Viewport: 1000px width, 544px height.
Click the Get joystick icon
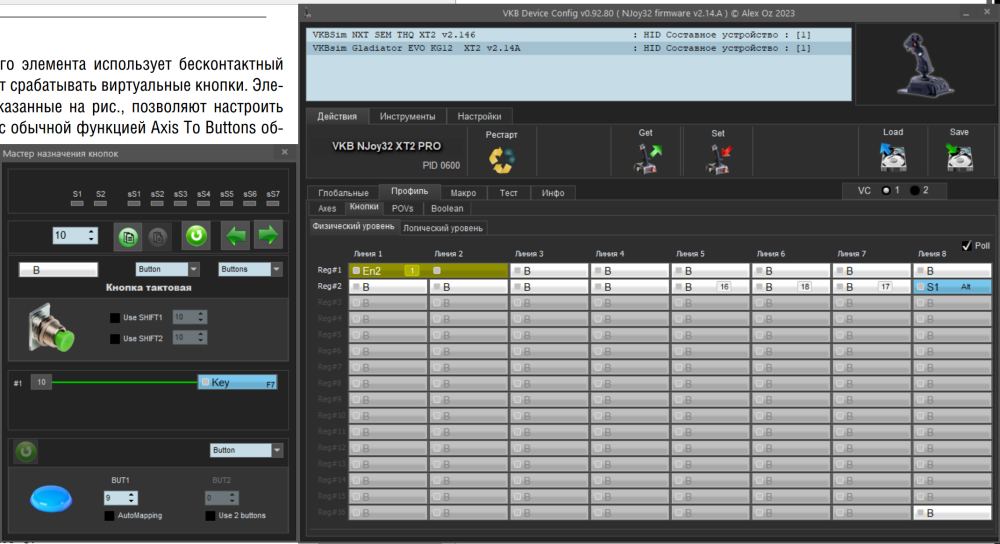[647, 158]
